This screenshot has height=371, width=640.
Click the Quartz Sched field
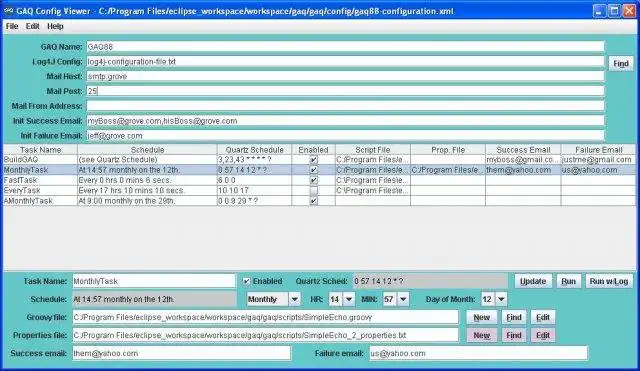(x=431, y=281)
